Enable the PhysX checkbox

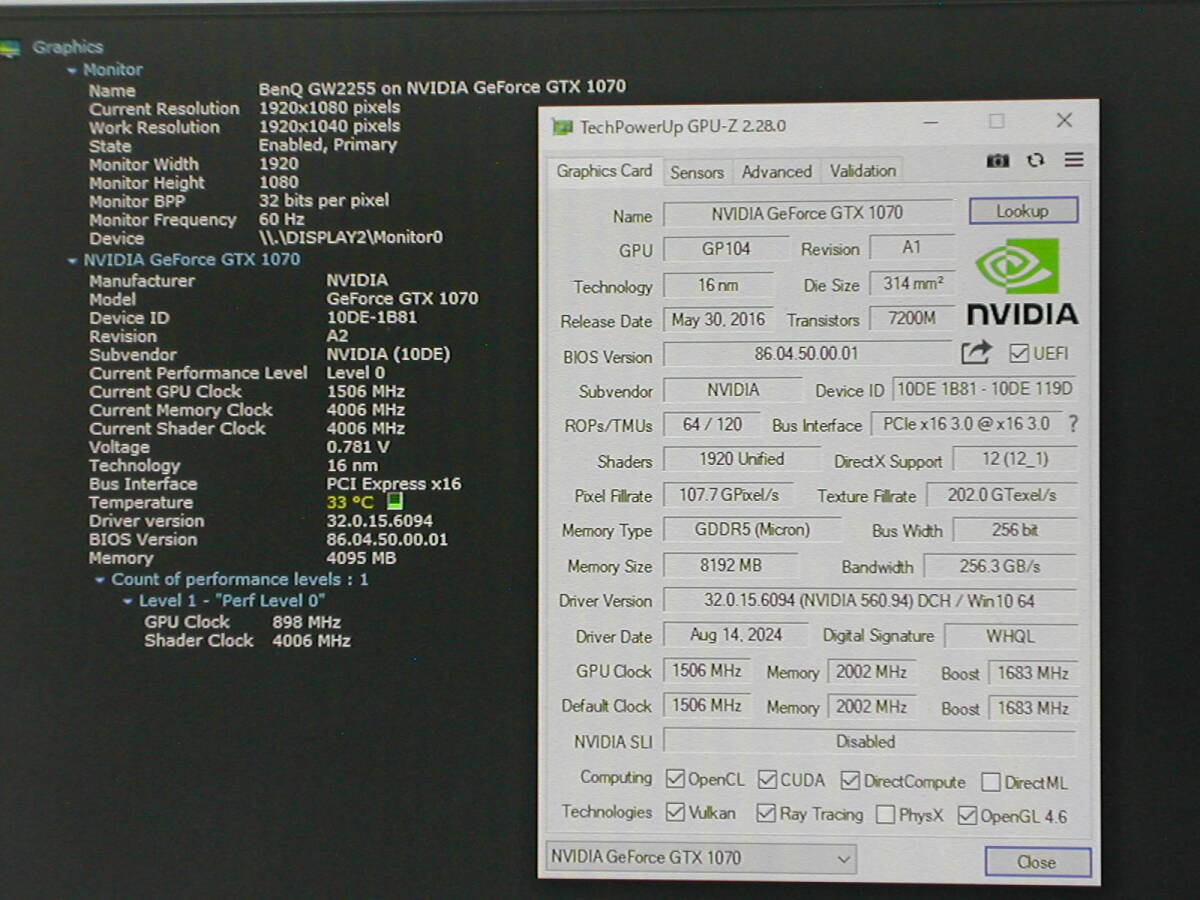coord(885,815)
